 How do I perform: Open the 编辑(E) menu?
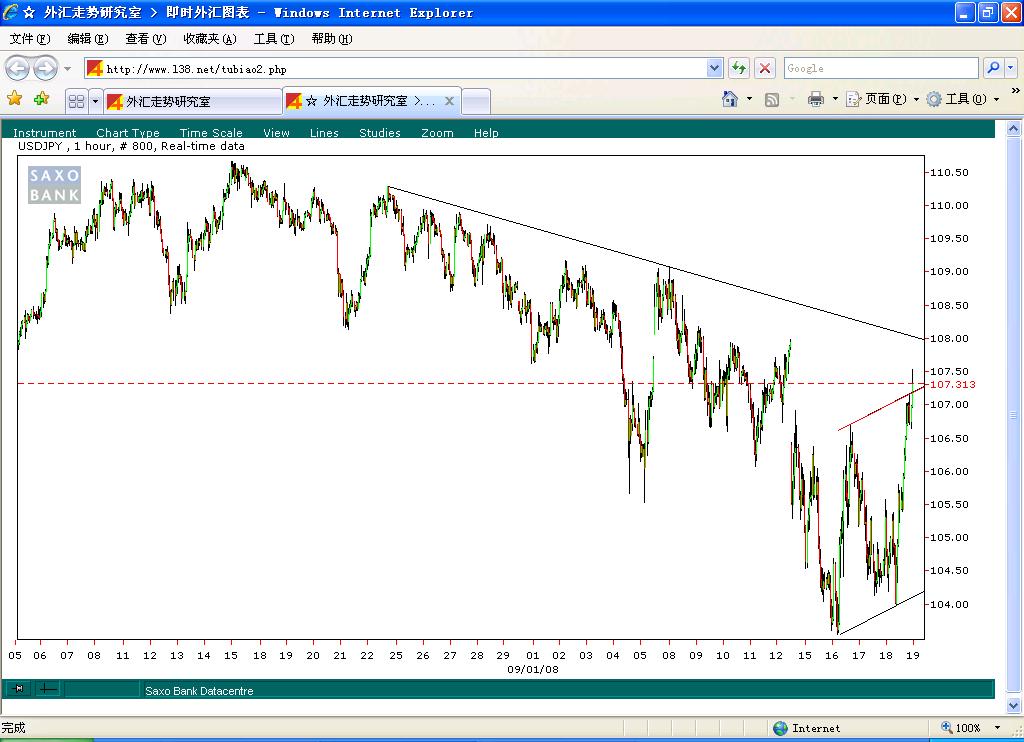[x=88, y=39]
